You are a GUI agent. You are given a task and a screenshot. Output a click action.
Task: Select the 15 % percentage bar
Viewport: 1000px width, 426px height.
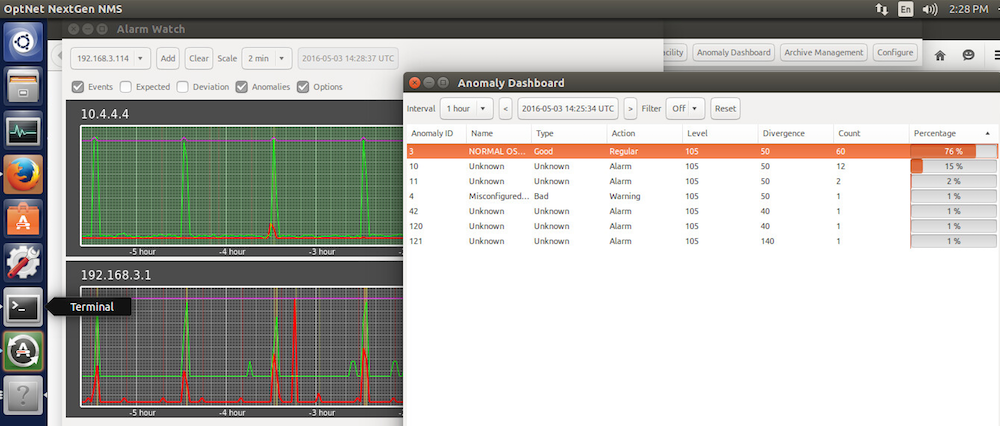(953, 166)
